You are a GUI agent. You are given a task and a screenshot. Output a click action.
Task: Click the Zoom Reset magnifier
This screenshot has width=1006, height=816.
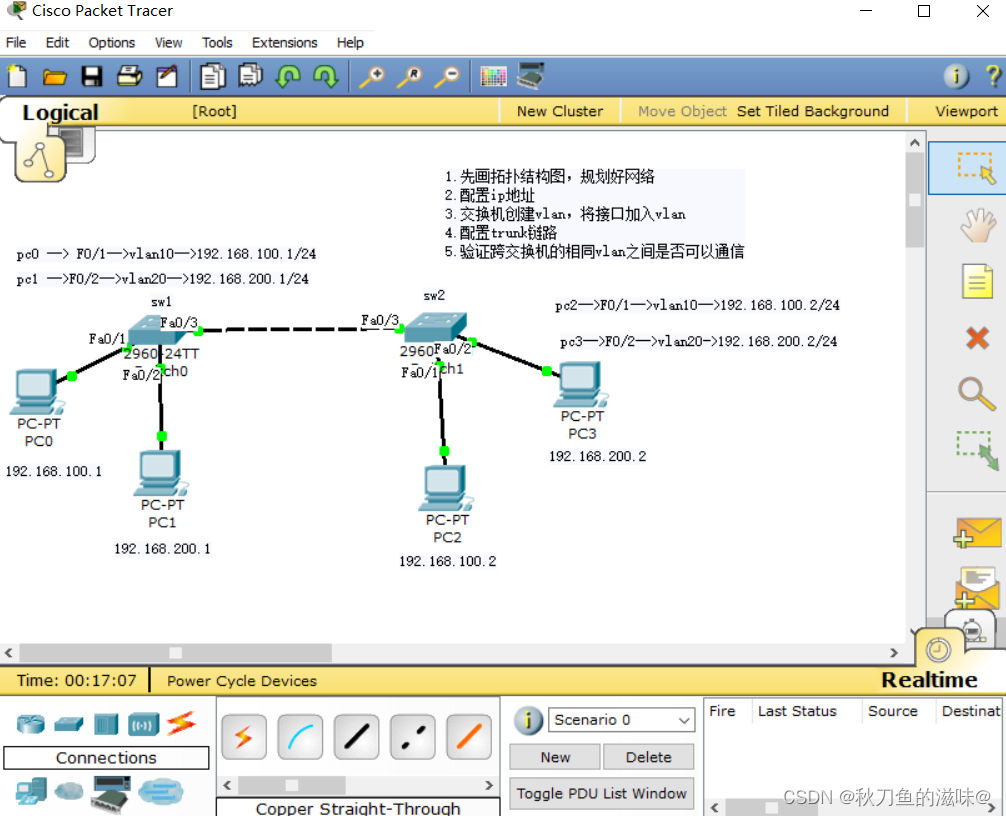[409, 76]
